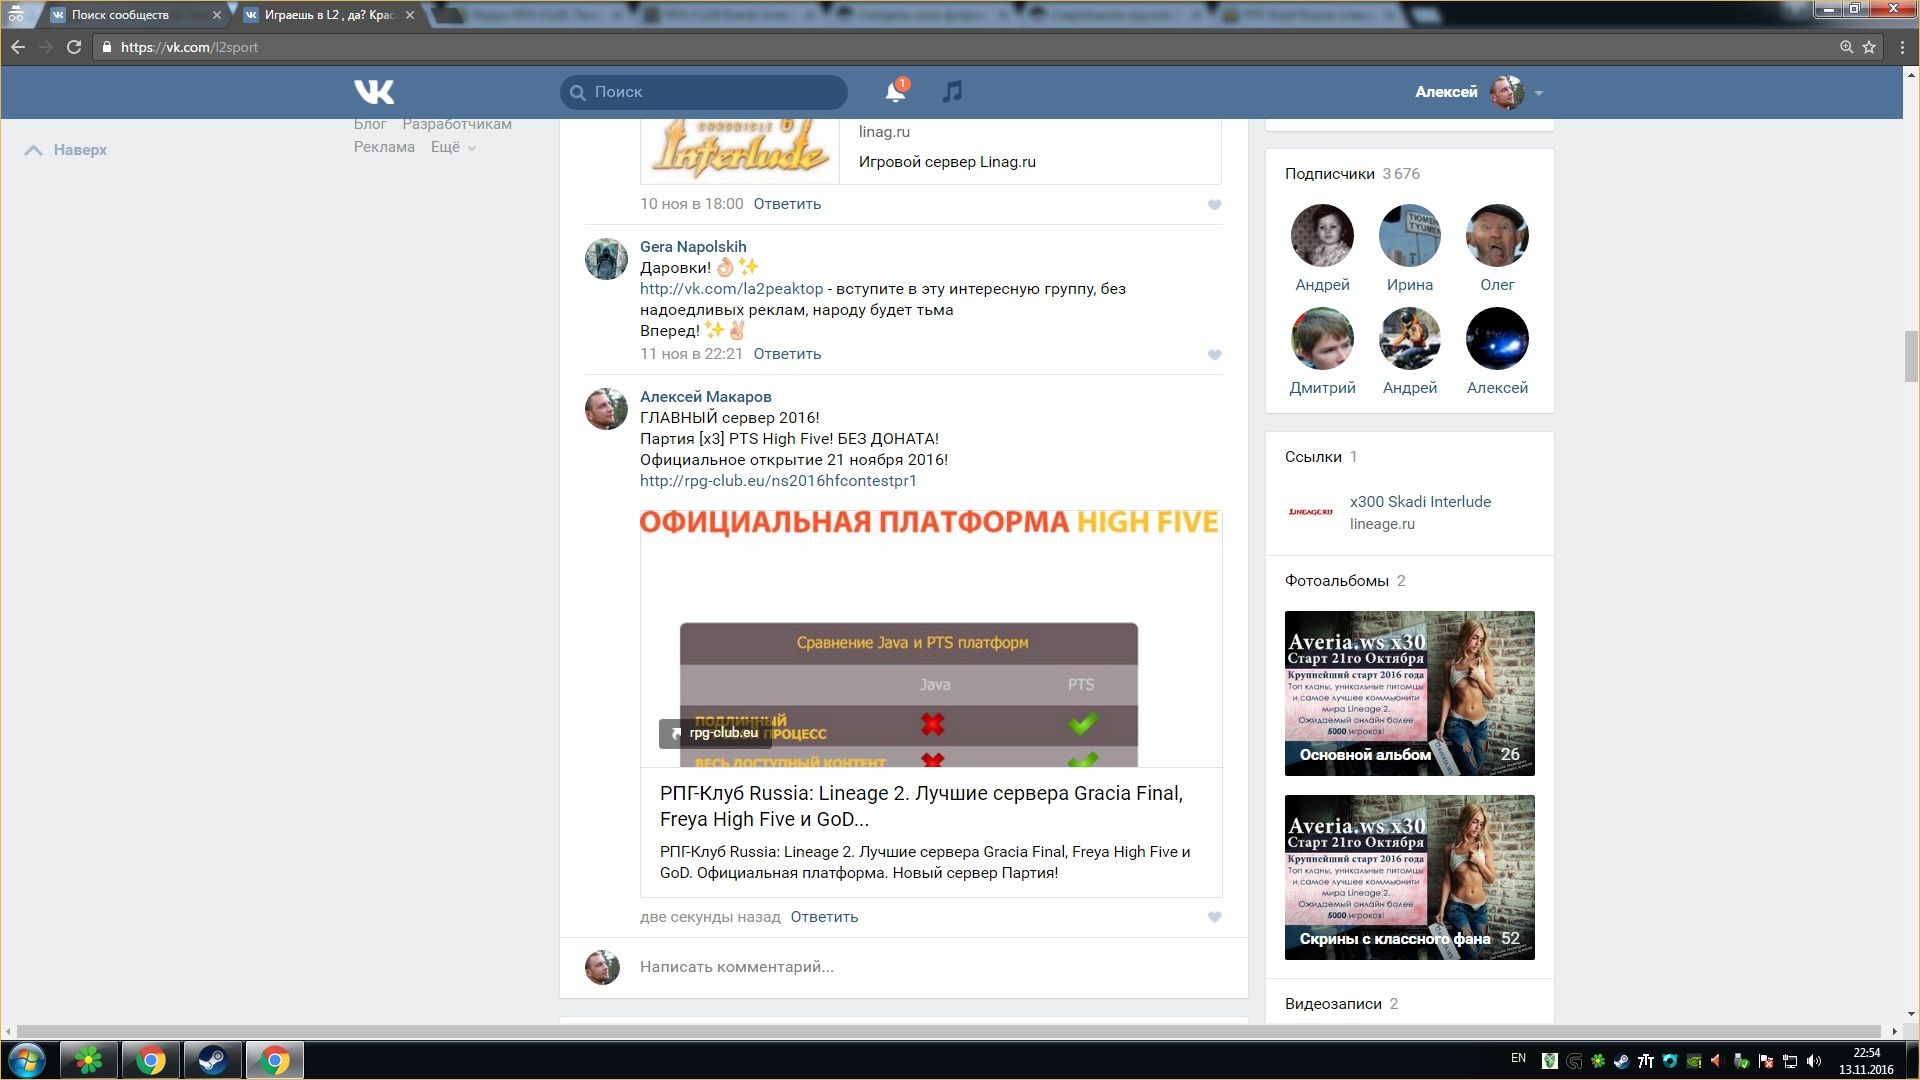Like Gera Napolskih's comment with heart
Image resolution: width=1920 pixels, height=1080 pixels.
[1214, 355]
